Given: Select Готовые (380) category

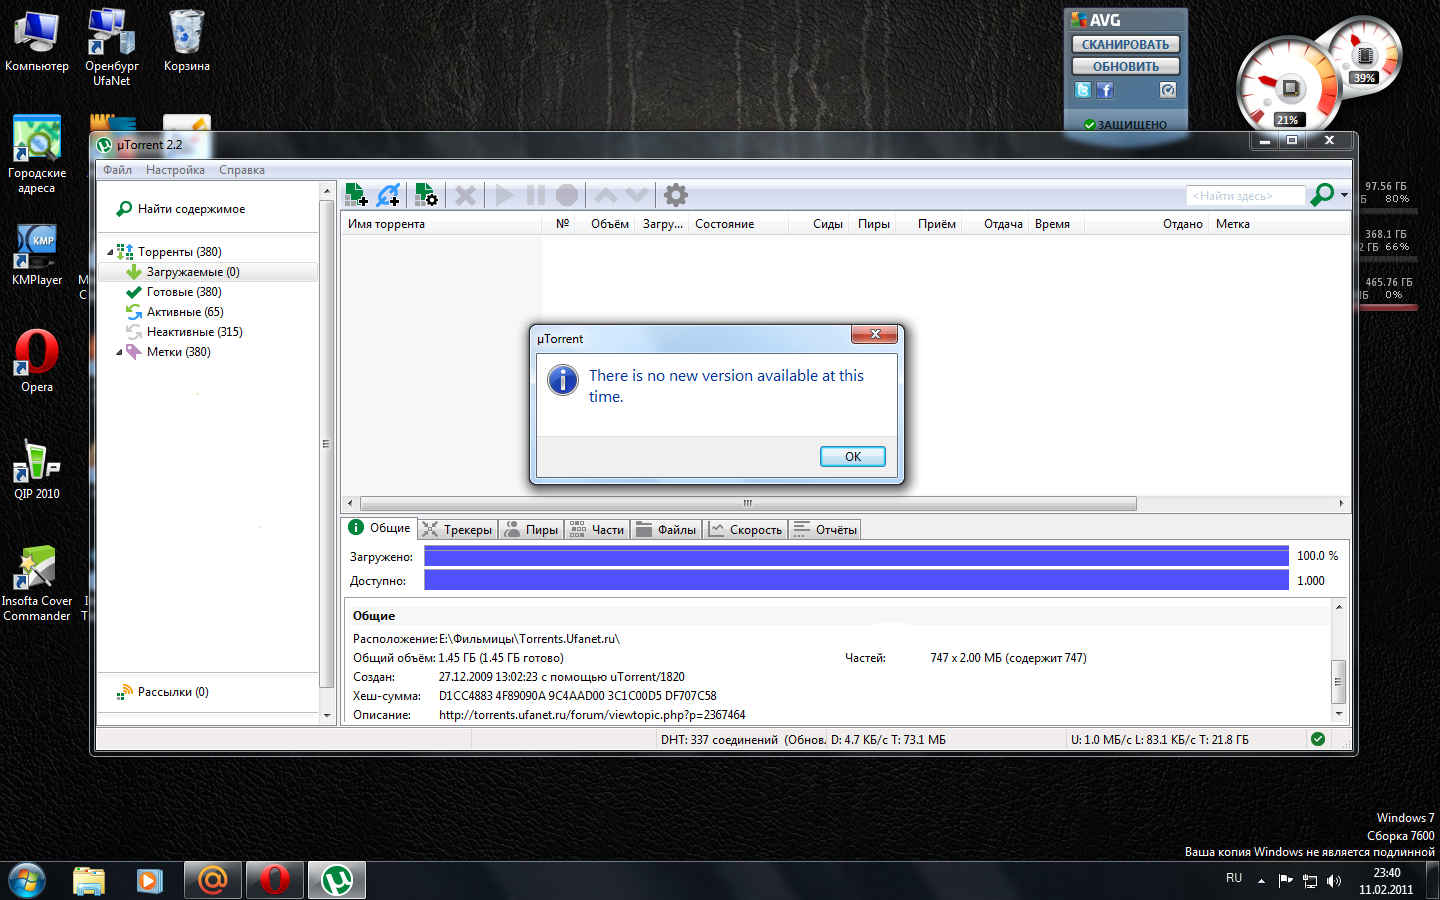Looking at the screenshot, I should [174, 292].
